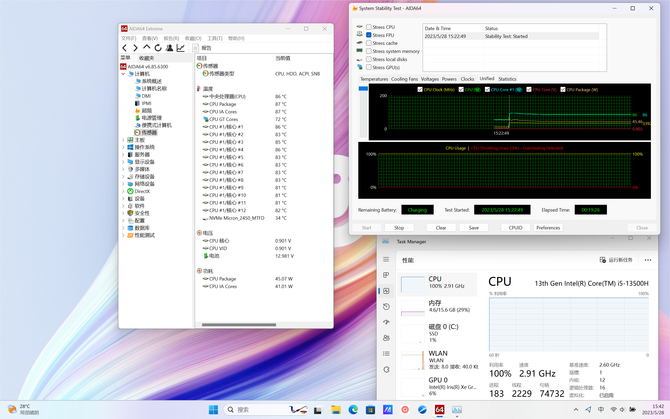Image resolution: width=670 pixels, height=419 pixels.
Task: Uncheck Stress FPU option
Action: (x=369, y=35)
